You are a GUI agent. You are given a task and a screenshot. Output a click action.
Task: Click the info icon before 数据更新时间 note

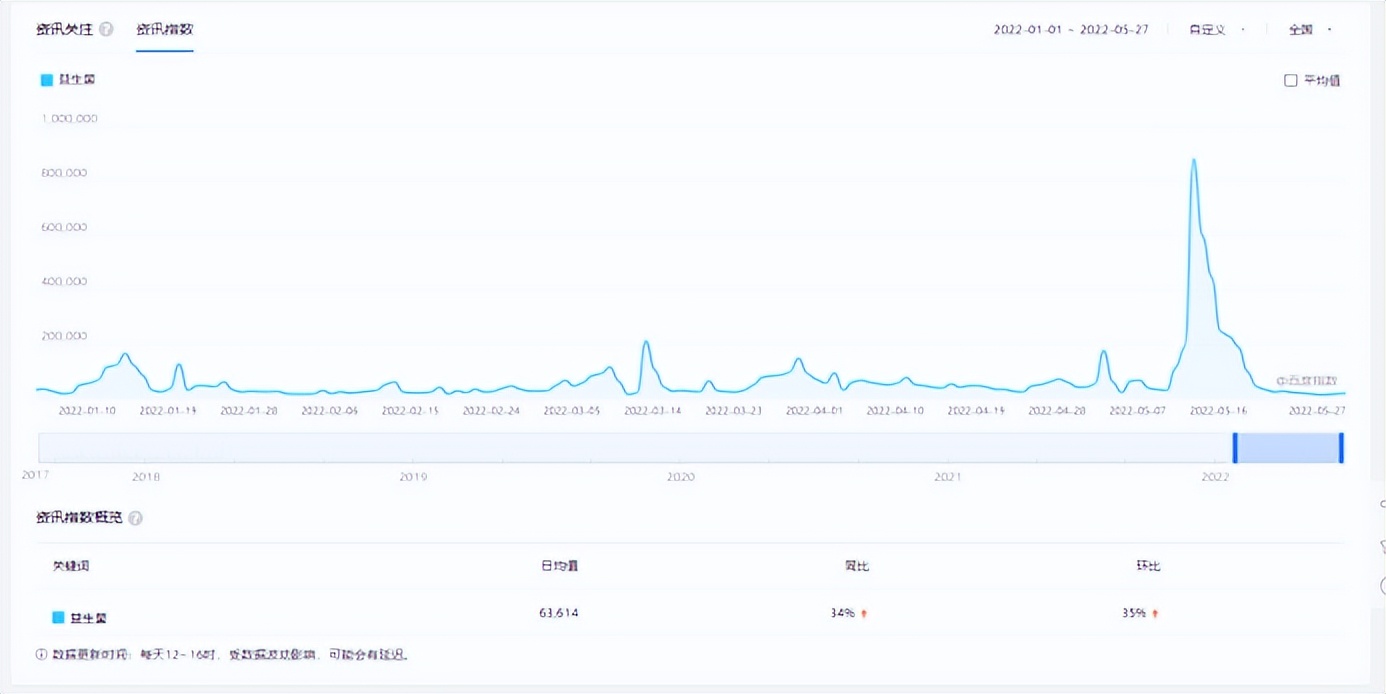(x=41, y=655)
